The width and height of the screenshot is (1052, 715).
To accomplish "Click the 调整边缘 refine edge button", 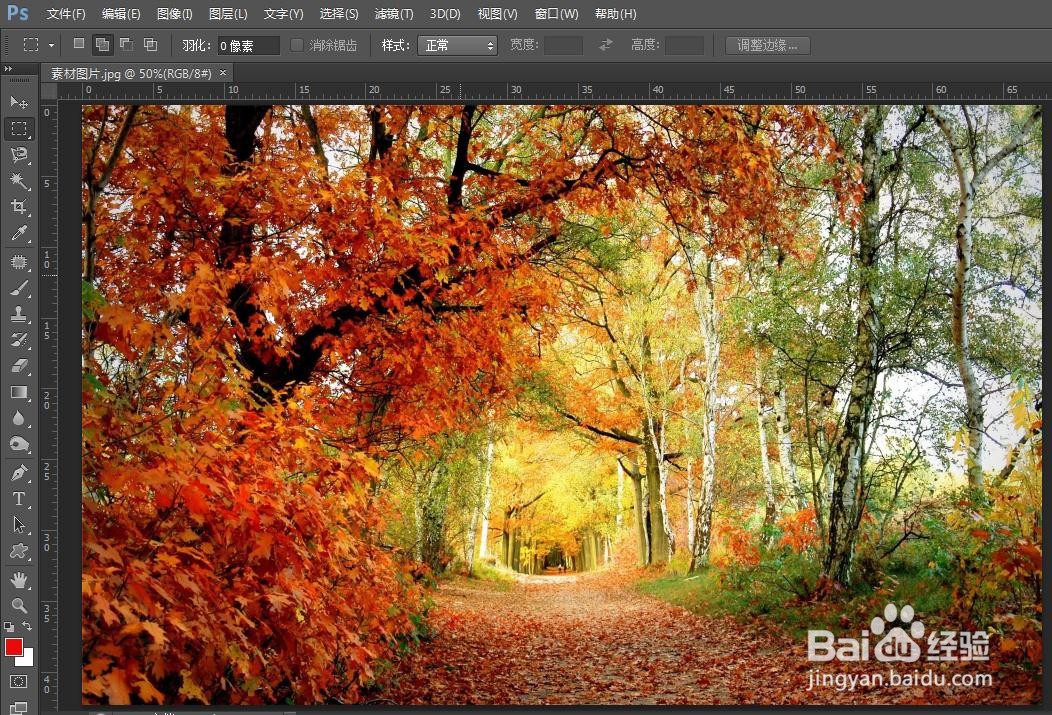I will (x=768, y=45).
